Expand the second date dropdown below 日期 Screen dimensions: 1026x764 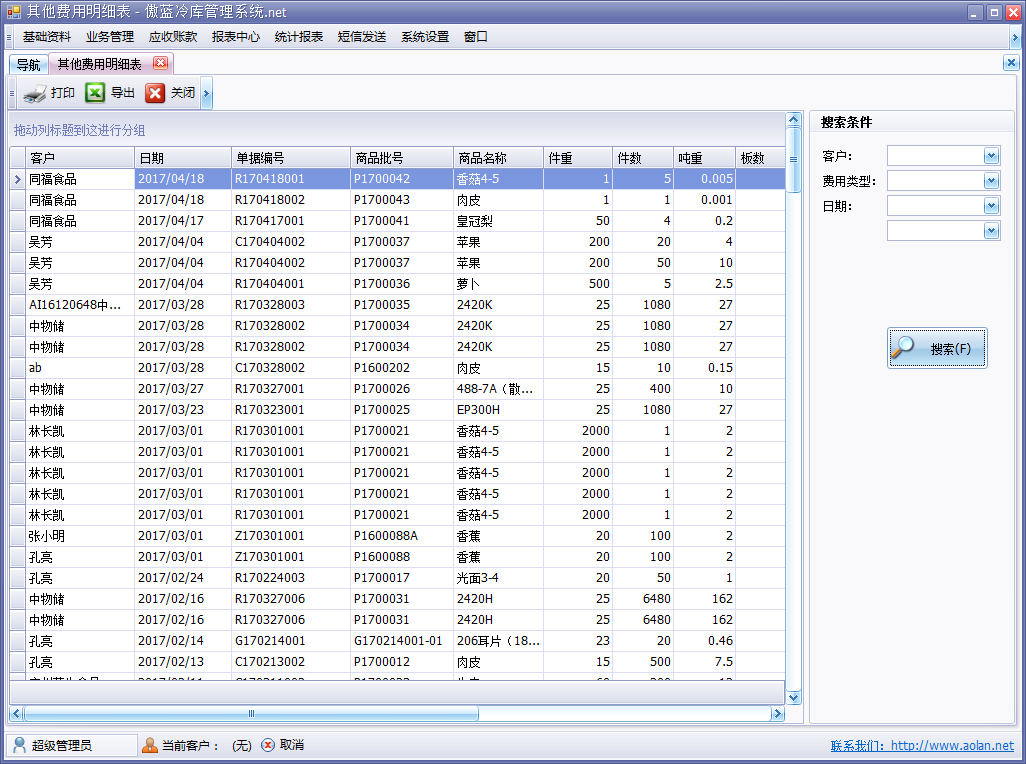coord(991,231)
